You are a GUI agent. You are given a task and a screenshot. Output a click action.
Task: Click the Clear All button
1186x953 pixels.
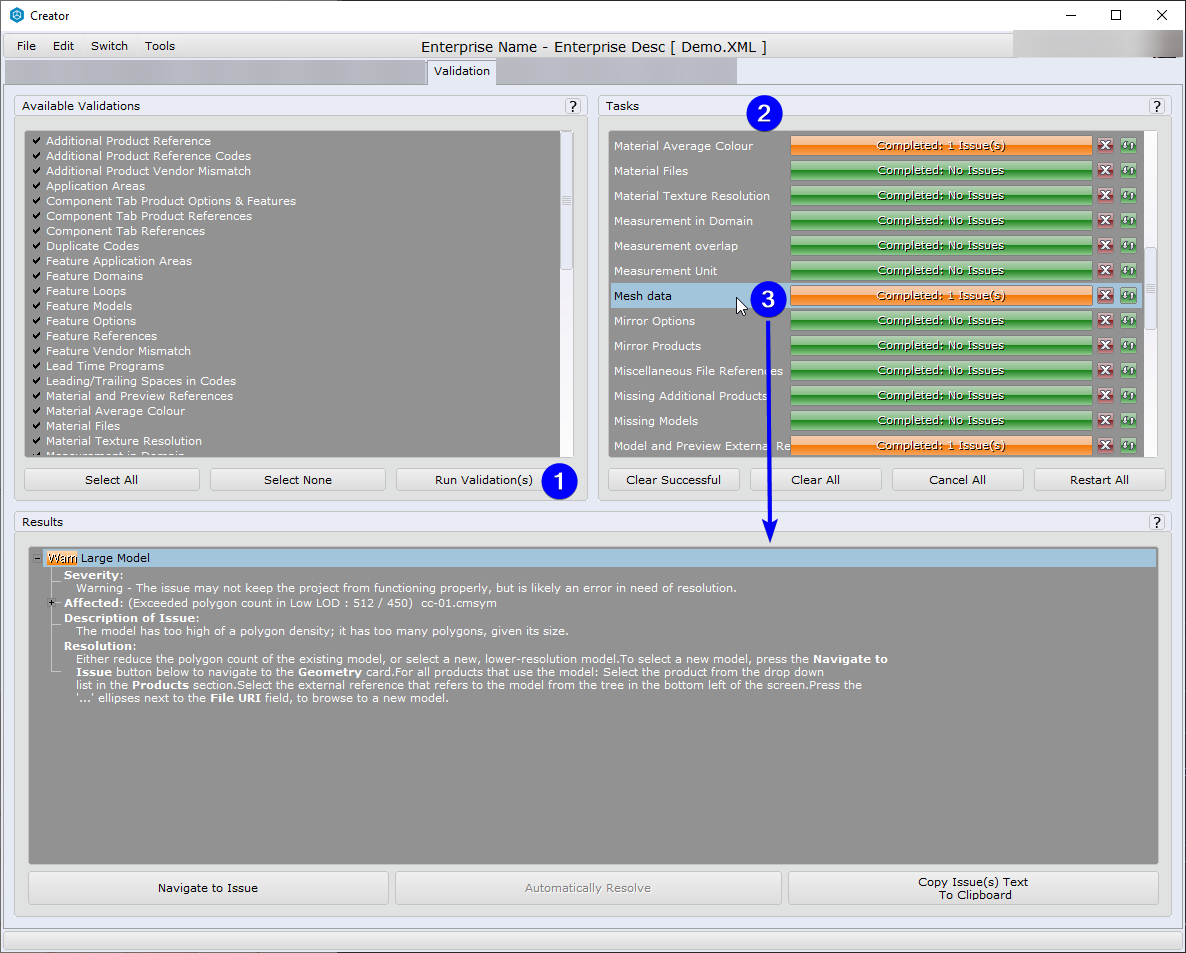tap(815, 480)
